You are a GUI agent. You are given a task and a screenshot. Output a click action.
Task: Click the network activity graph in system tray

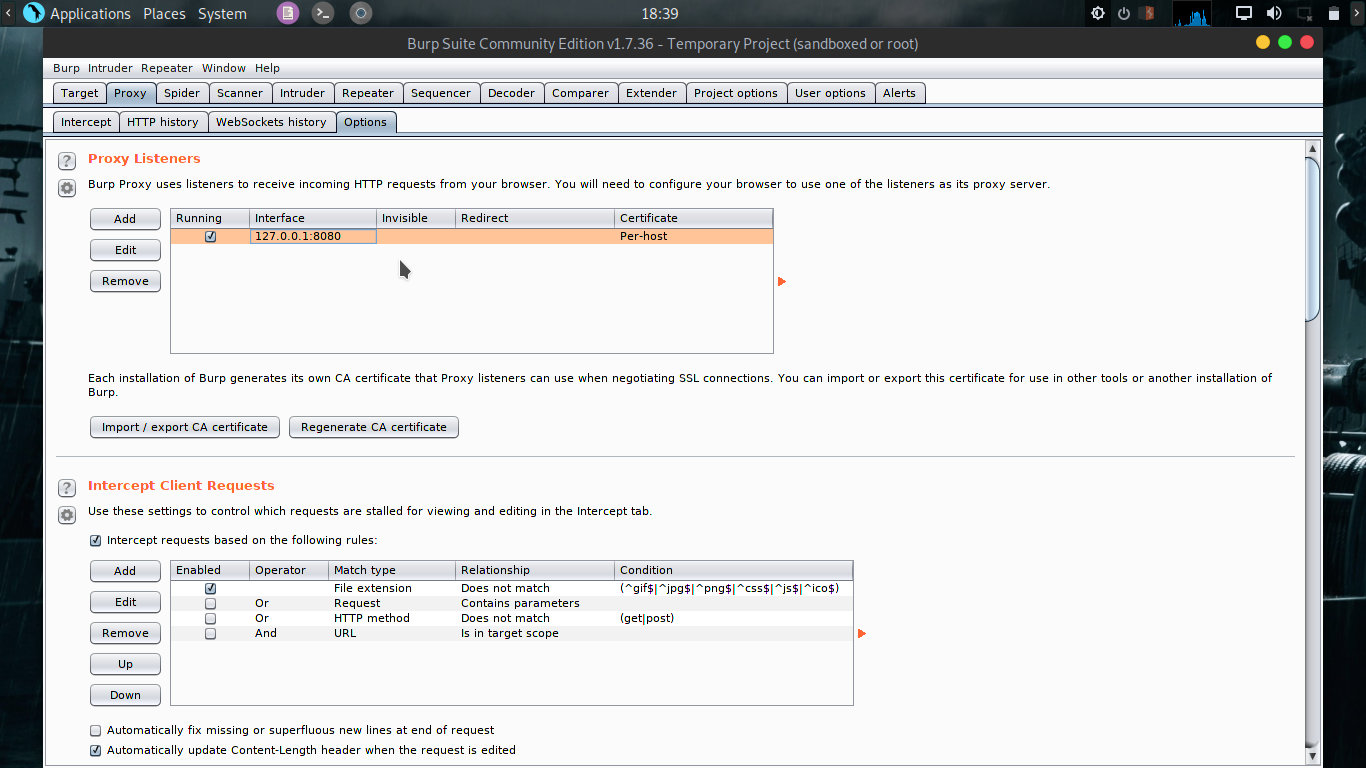(1191, 14)
